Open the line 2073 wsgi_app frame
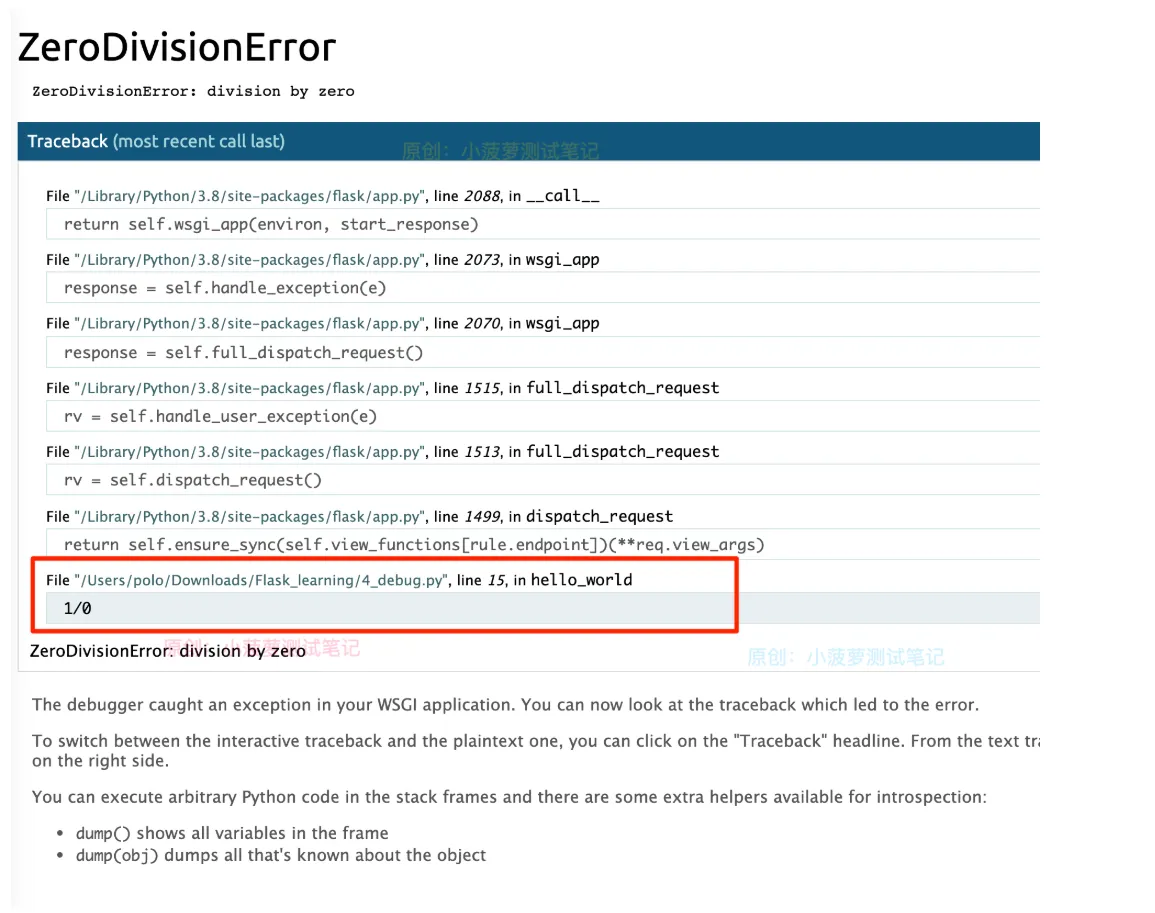 coord(323,260)
